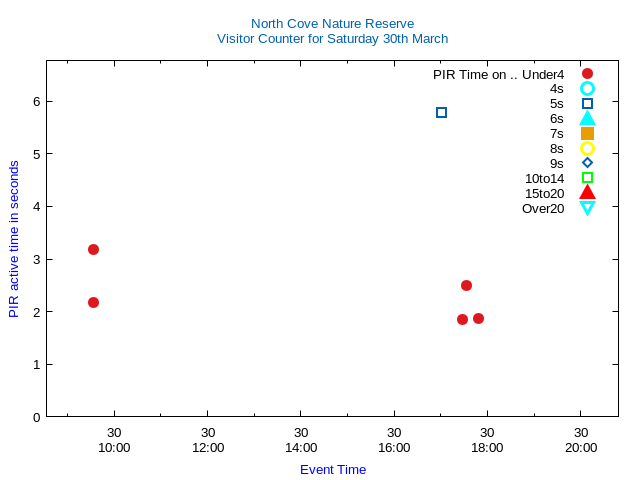Click the 14:00 x-axis tick label
The height and width of the screenshot is (480, 640).
(x=301, y=447)
